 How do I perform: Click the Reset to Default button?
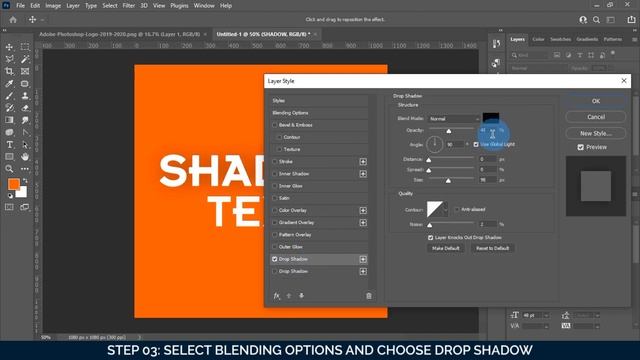coord(492,248)
